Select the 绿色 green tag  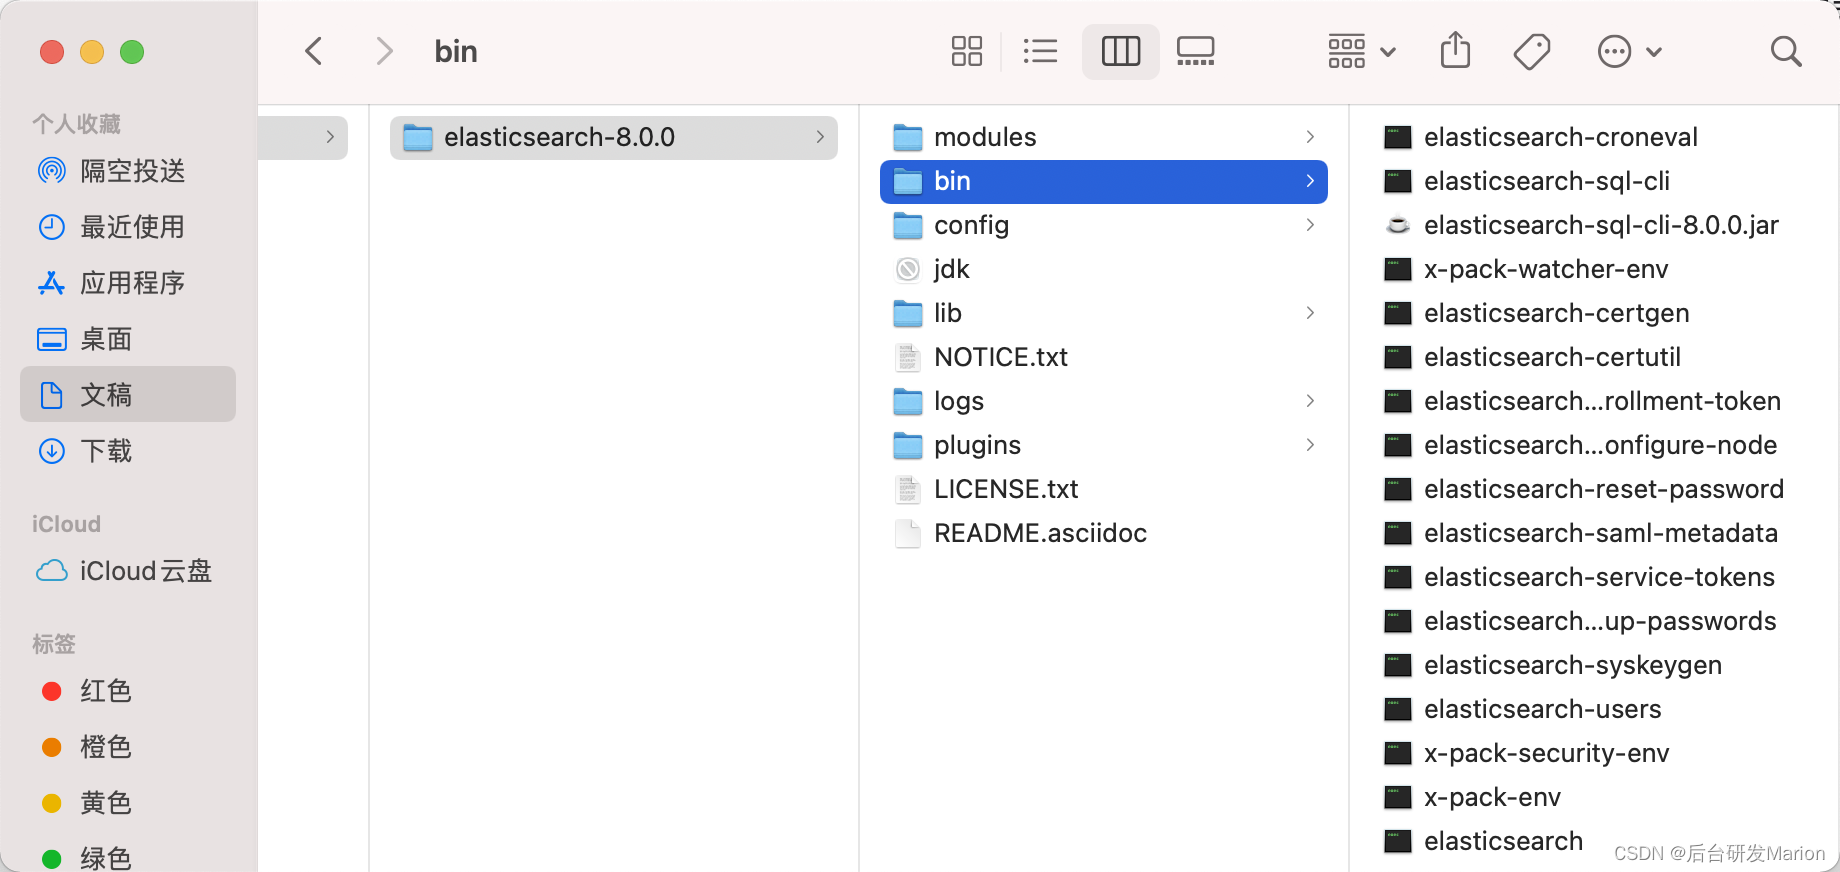point(128,857)
